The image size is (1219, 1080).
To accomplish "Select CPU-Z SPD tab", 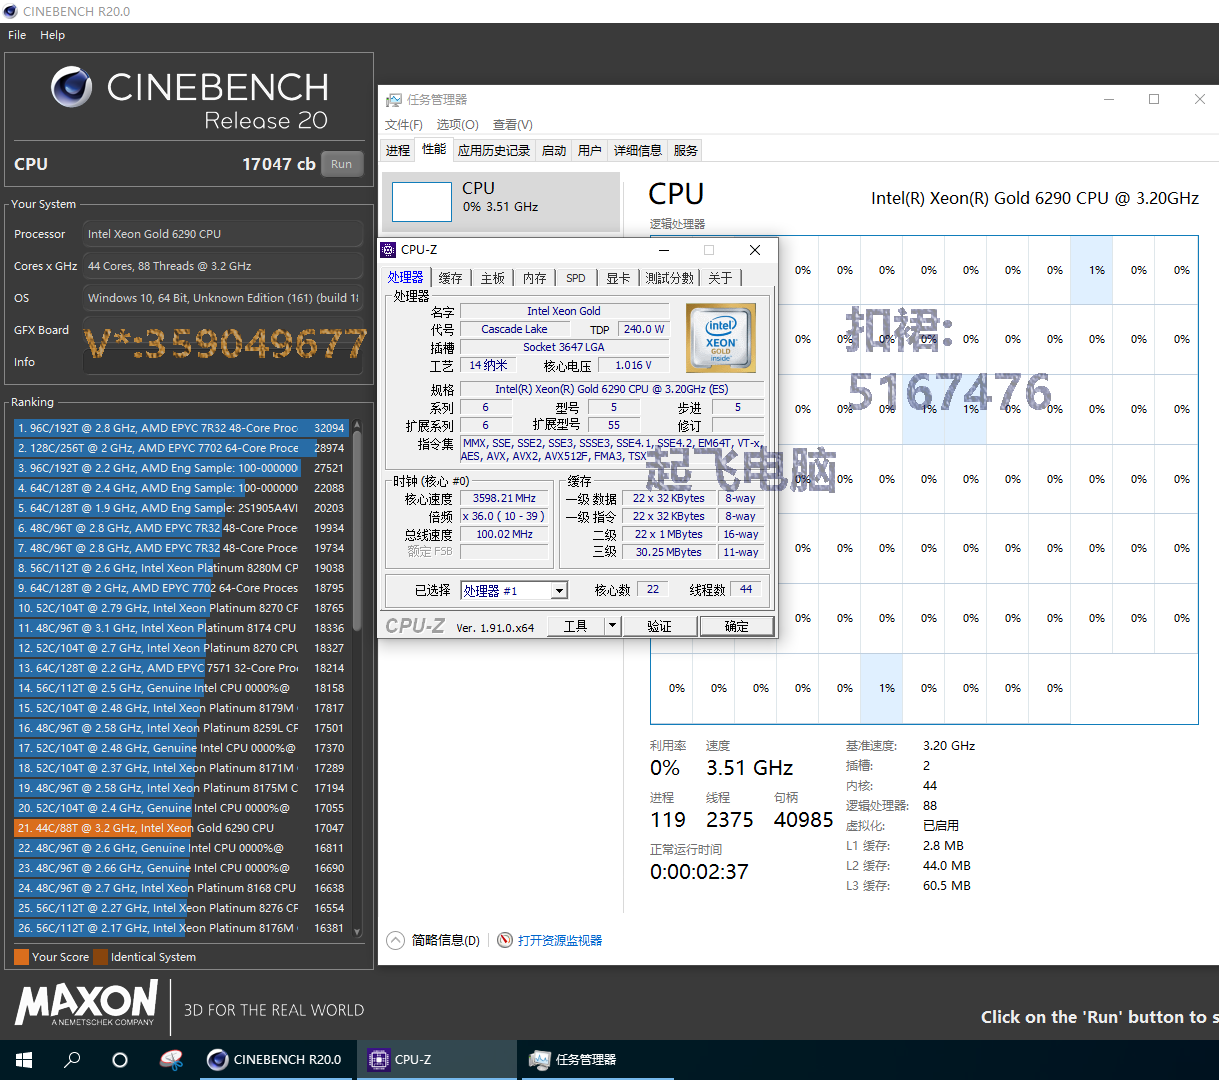I will [x=576, y=278].
